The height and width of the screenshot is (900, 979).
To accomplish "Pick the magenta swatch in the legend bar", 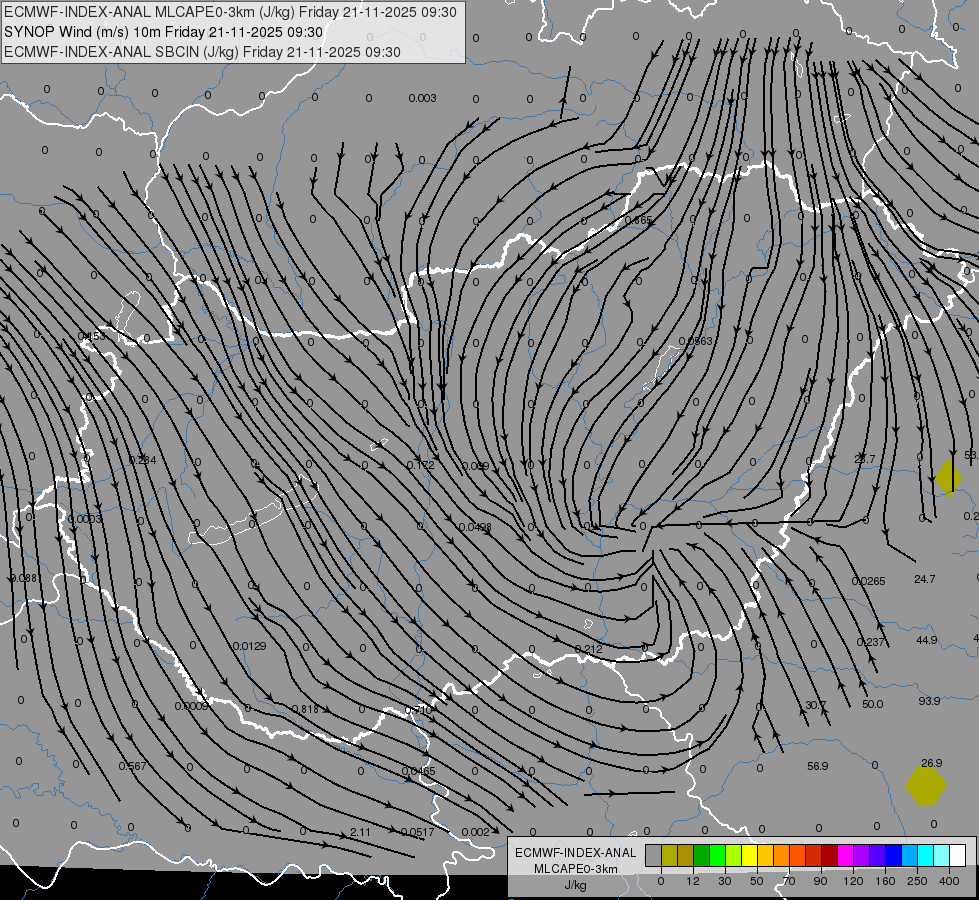I will 845,855.
